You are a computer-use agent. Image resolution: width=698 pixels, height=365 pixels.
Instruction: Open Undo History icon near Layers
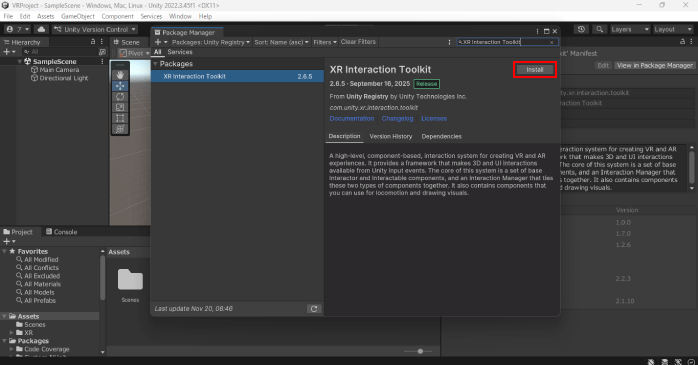581,29
